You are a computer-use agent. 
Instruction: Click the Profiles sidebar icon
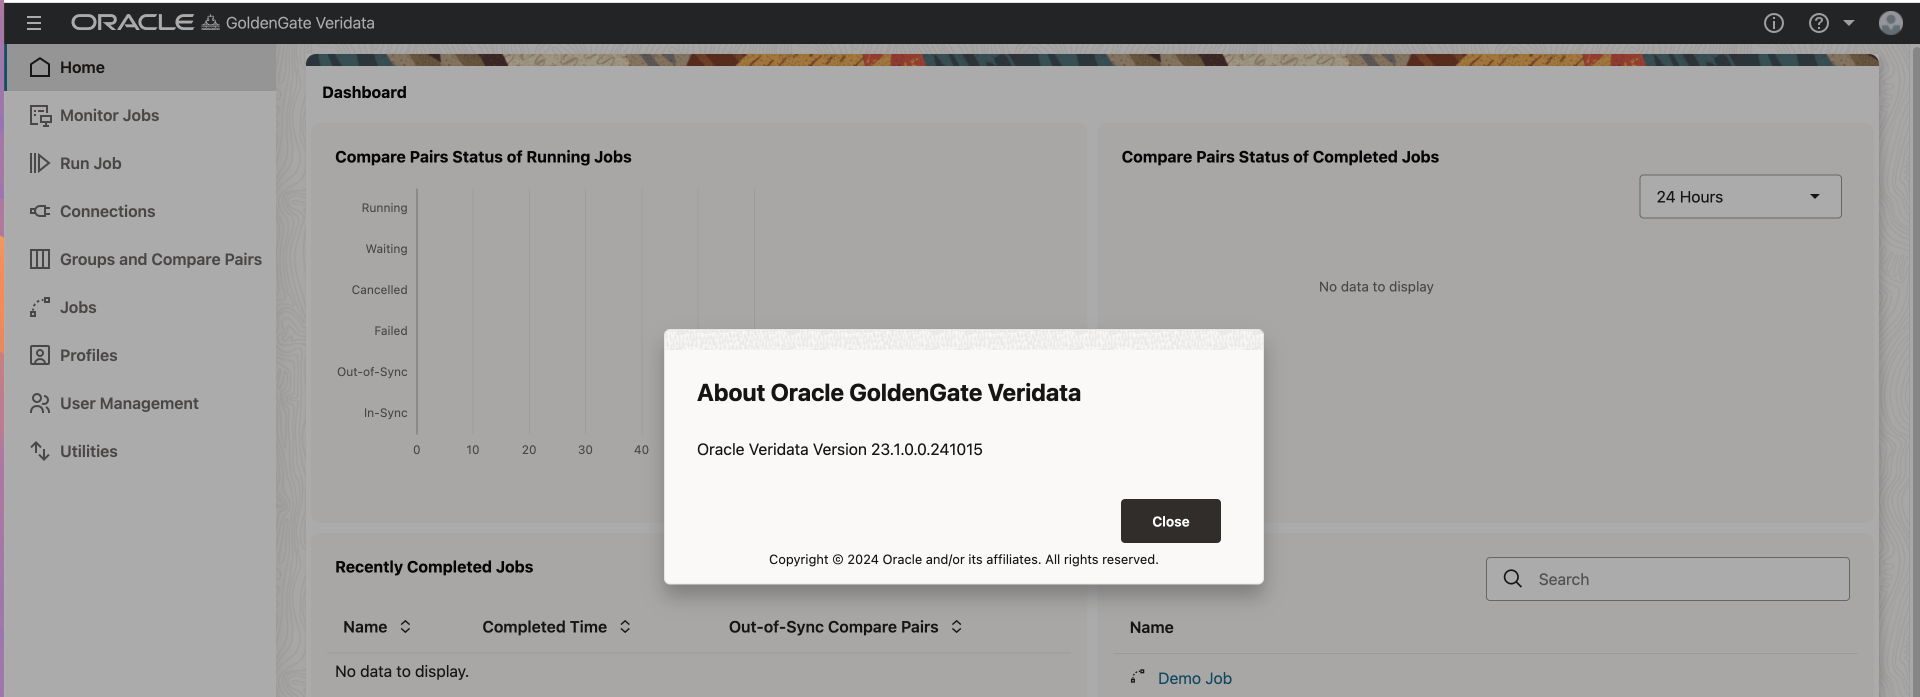[x=40, y=355]
